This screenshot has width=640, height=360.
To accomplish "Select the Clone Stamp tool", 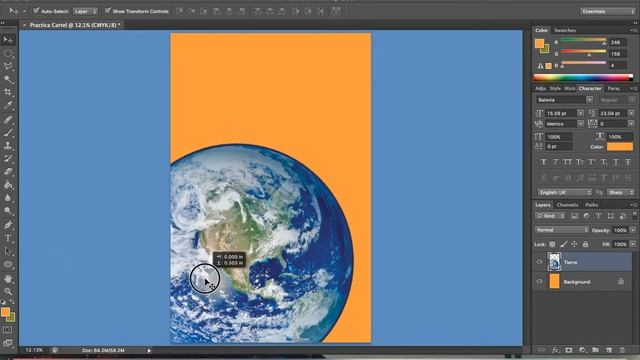I will coord(8,145).
